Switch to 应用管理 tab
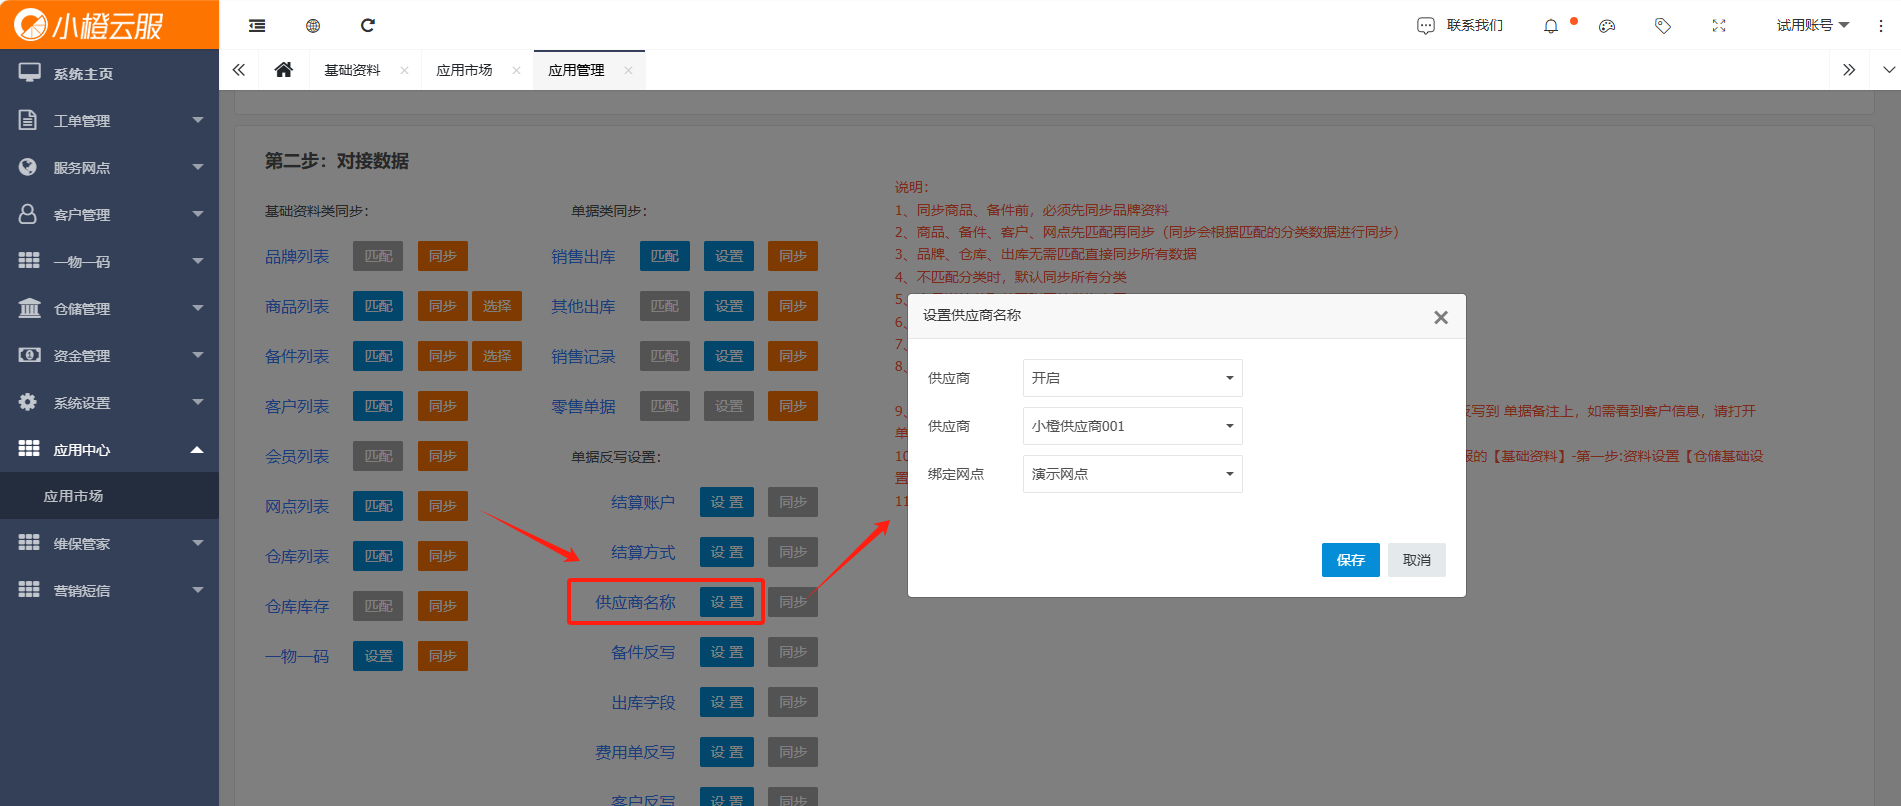Screen dimensions: 1901x806 pos(576,70)
